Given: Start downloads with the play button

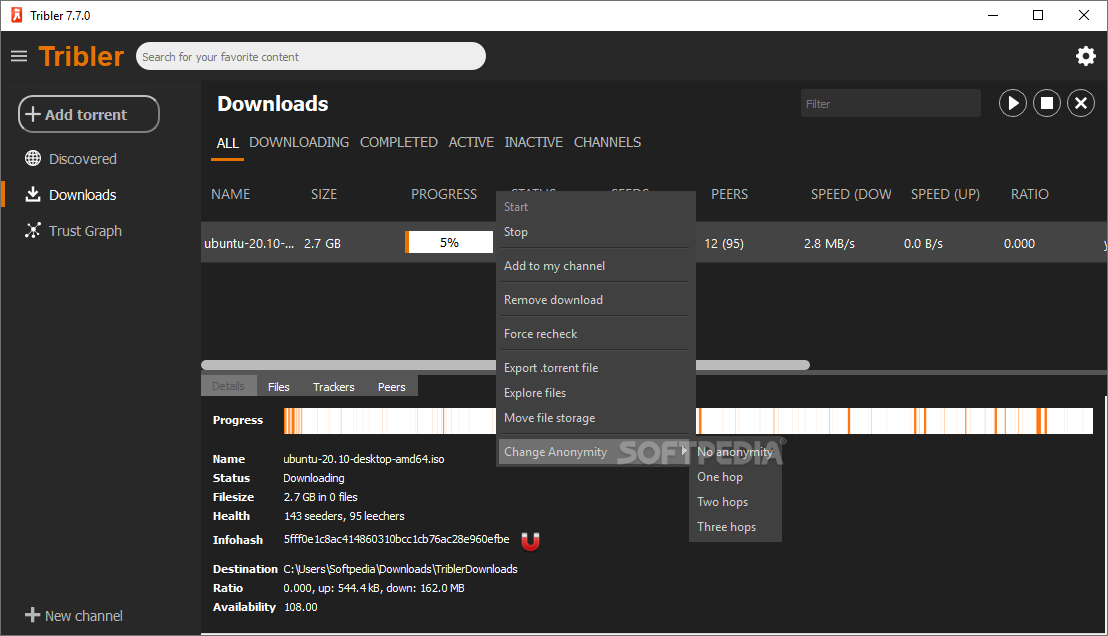Looking at the screenshot, I should coord(1013,103).
